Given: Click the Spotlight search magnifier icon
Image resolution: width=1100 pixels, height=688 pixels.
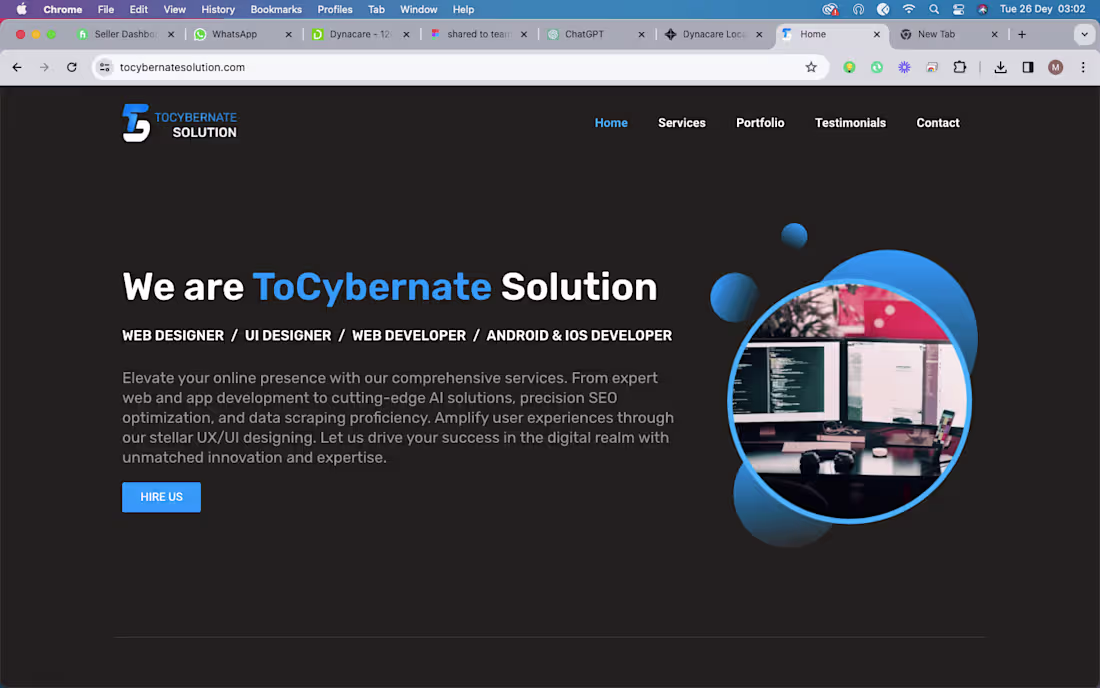Looking at the screenshot, I should coord(933,9).
